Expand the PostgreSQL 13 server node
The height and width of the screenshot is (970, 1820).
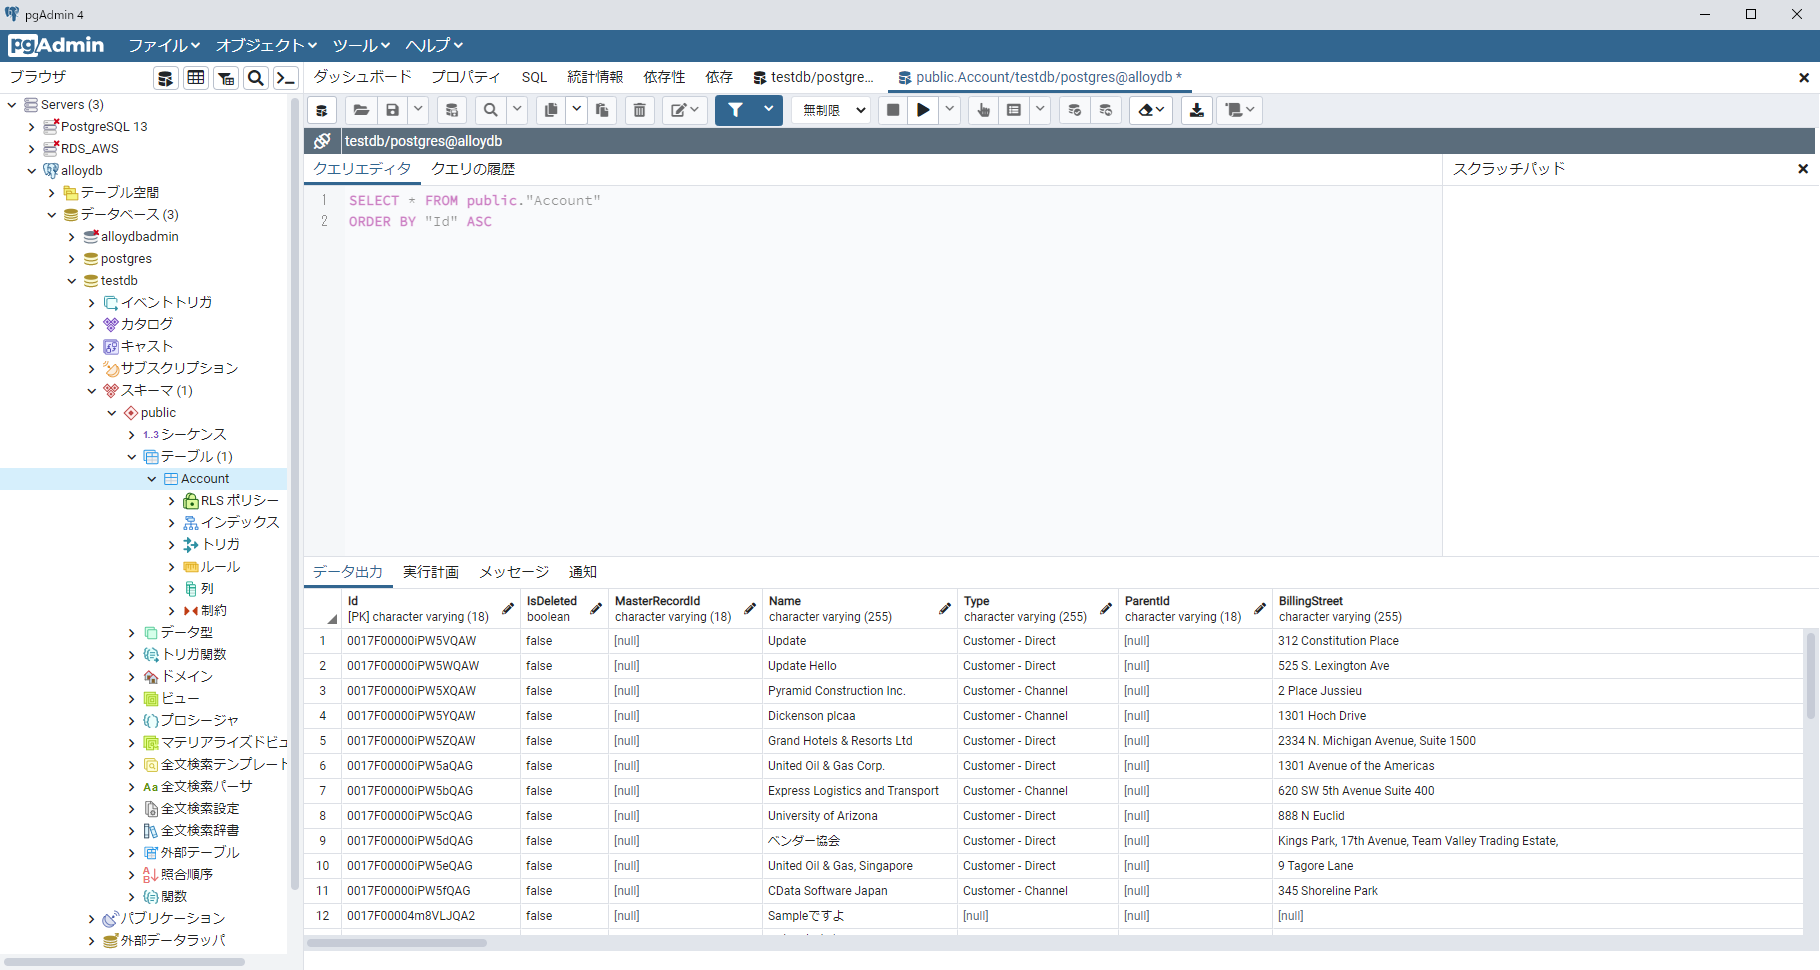pos(32,127)
